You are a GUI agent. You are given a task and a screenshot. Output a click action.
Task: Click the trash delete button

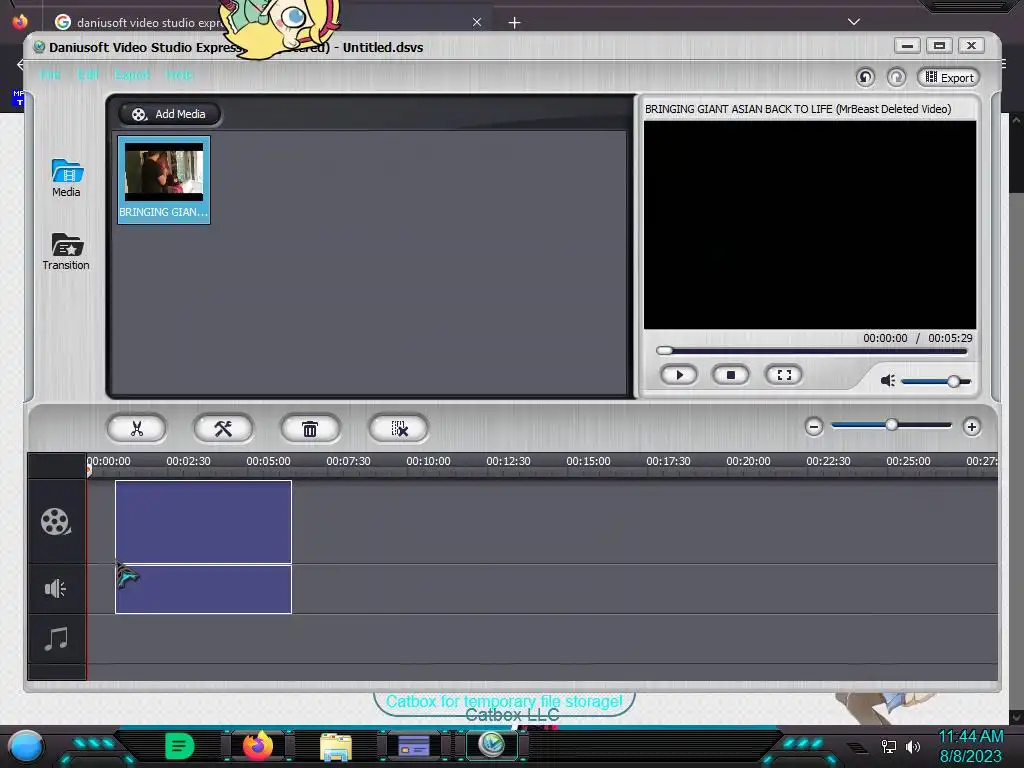(x=310, y=428)
